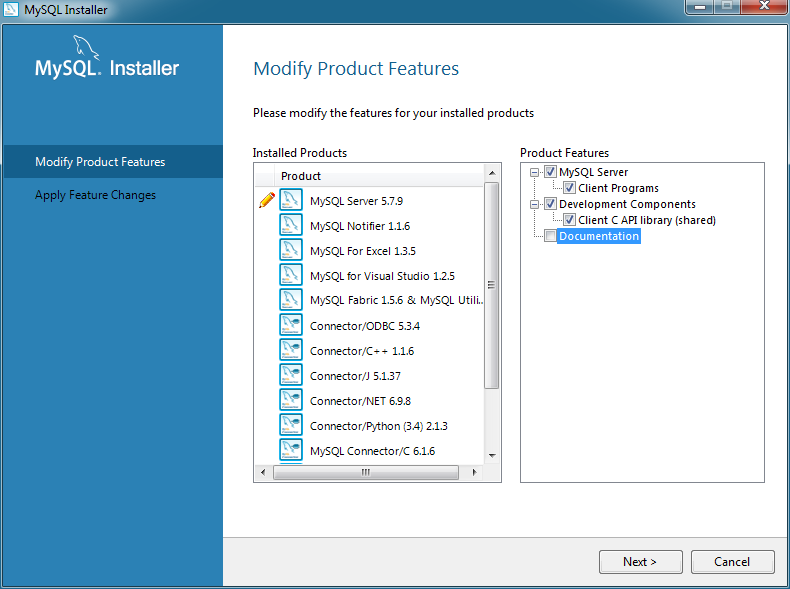
Task: Select the Connector/NET 6.9.8 row
Action: [369, 400]
